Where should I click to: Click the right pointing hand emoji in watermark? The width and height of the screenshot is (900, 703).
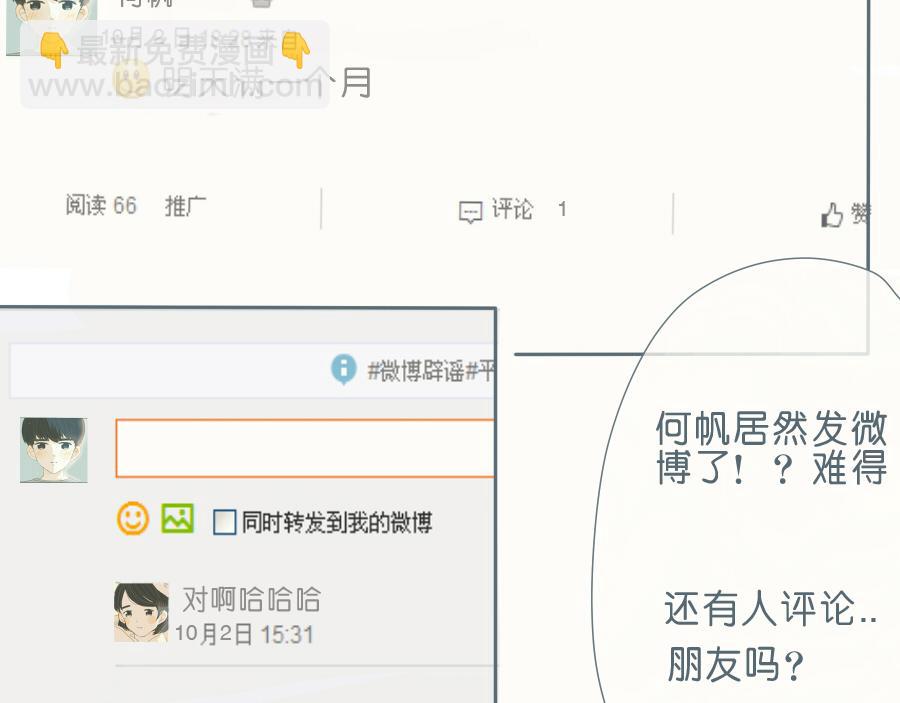[x=296, y=50]
